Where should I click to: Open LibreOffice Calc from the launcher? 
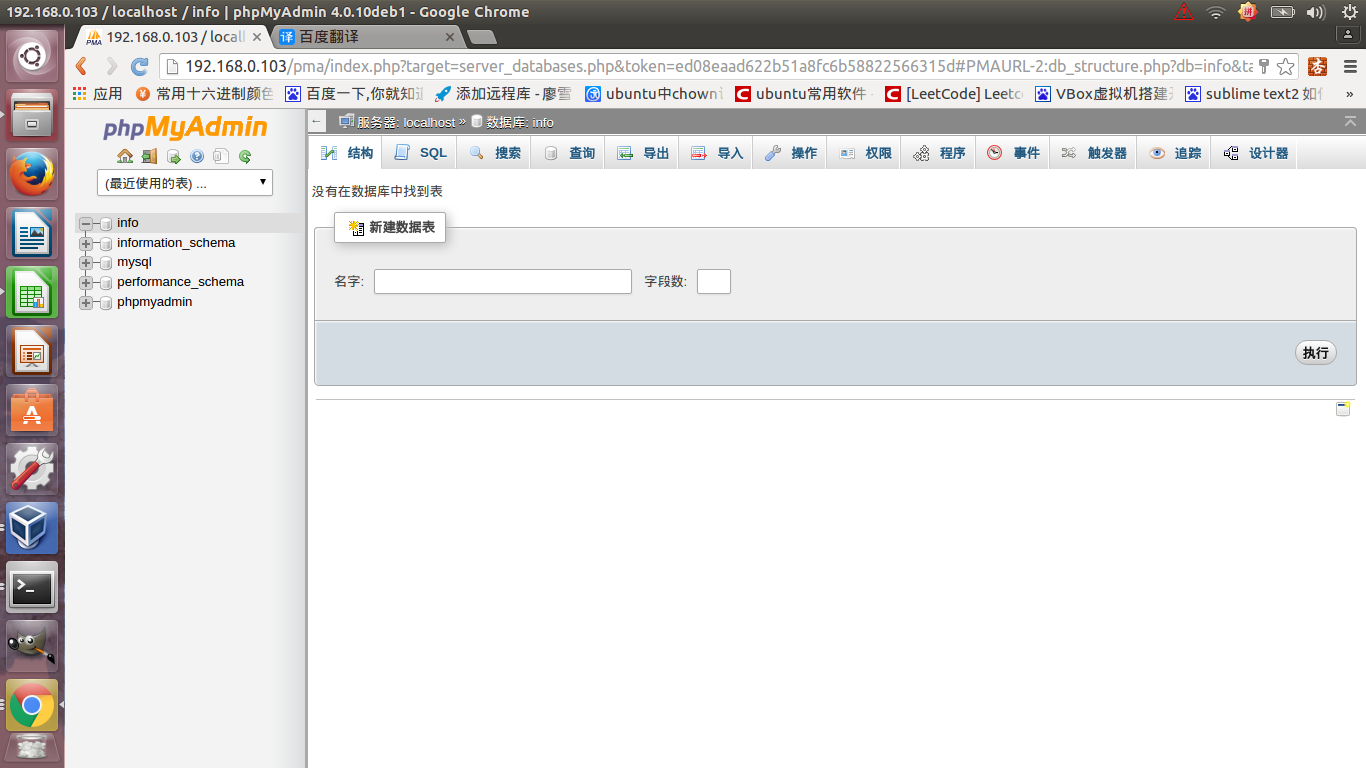33,293
